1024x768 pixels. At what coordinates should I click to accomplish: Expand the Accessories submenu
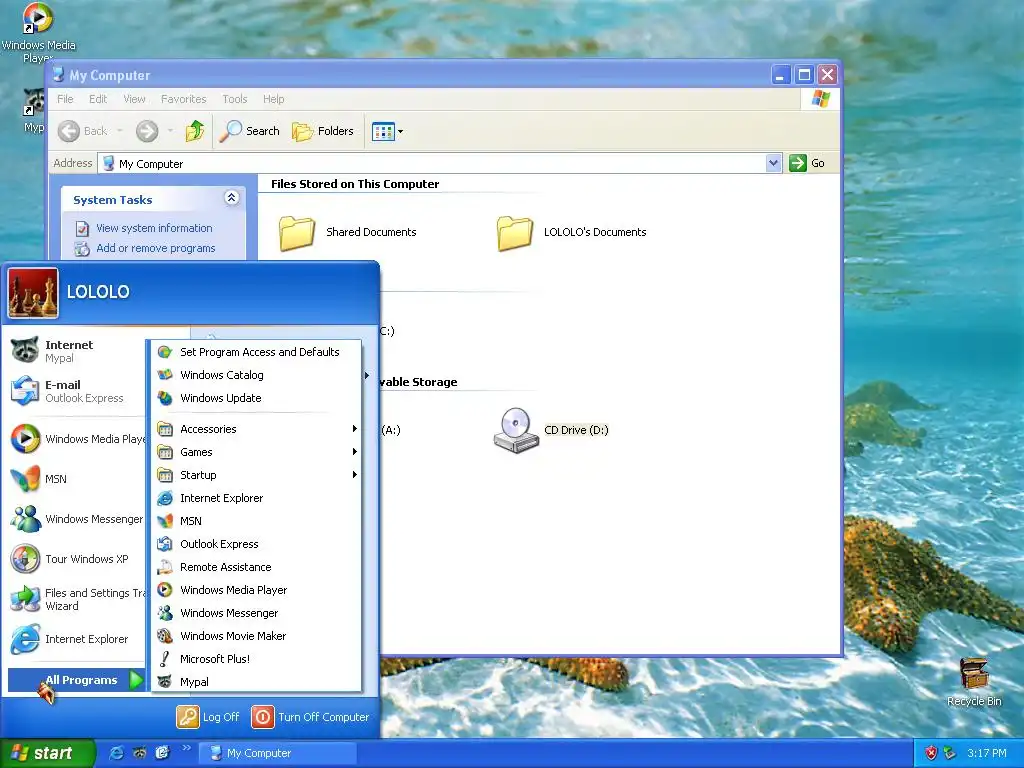pos(257,429)
